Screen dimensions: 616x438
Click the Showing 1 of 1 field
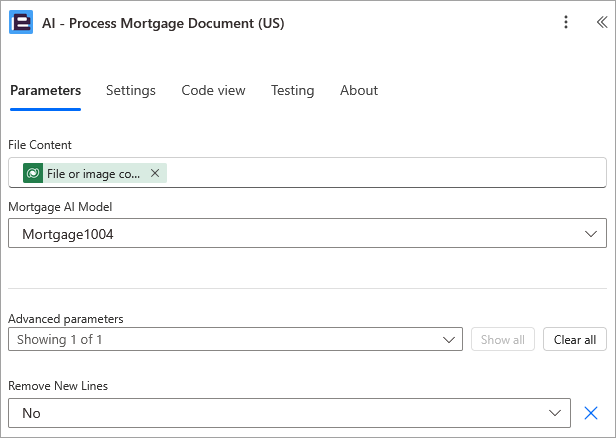235,339
